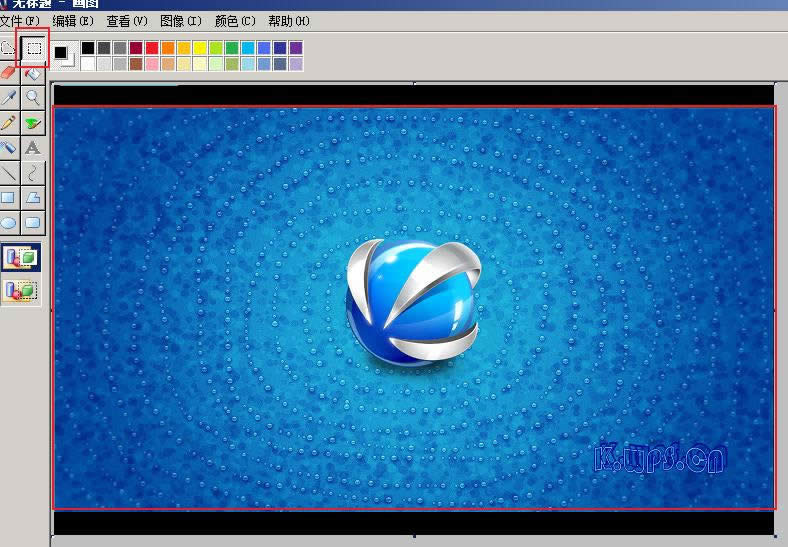Pick the Eraser tool

[x=9, y=72]
